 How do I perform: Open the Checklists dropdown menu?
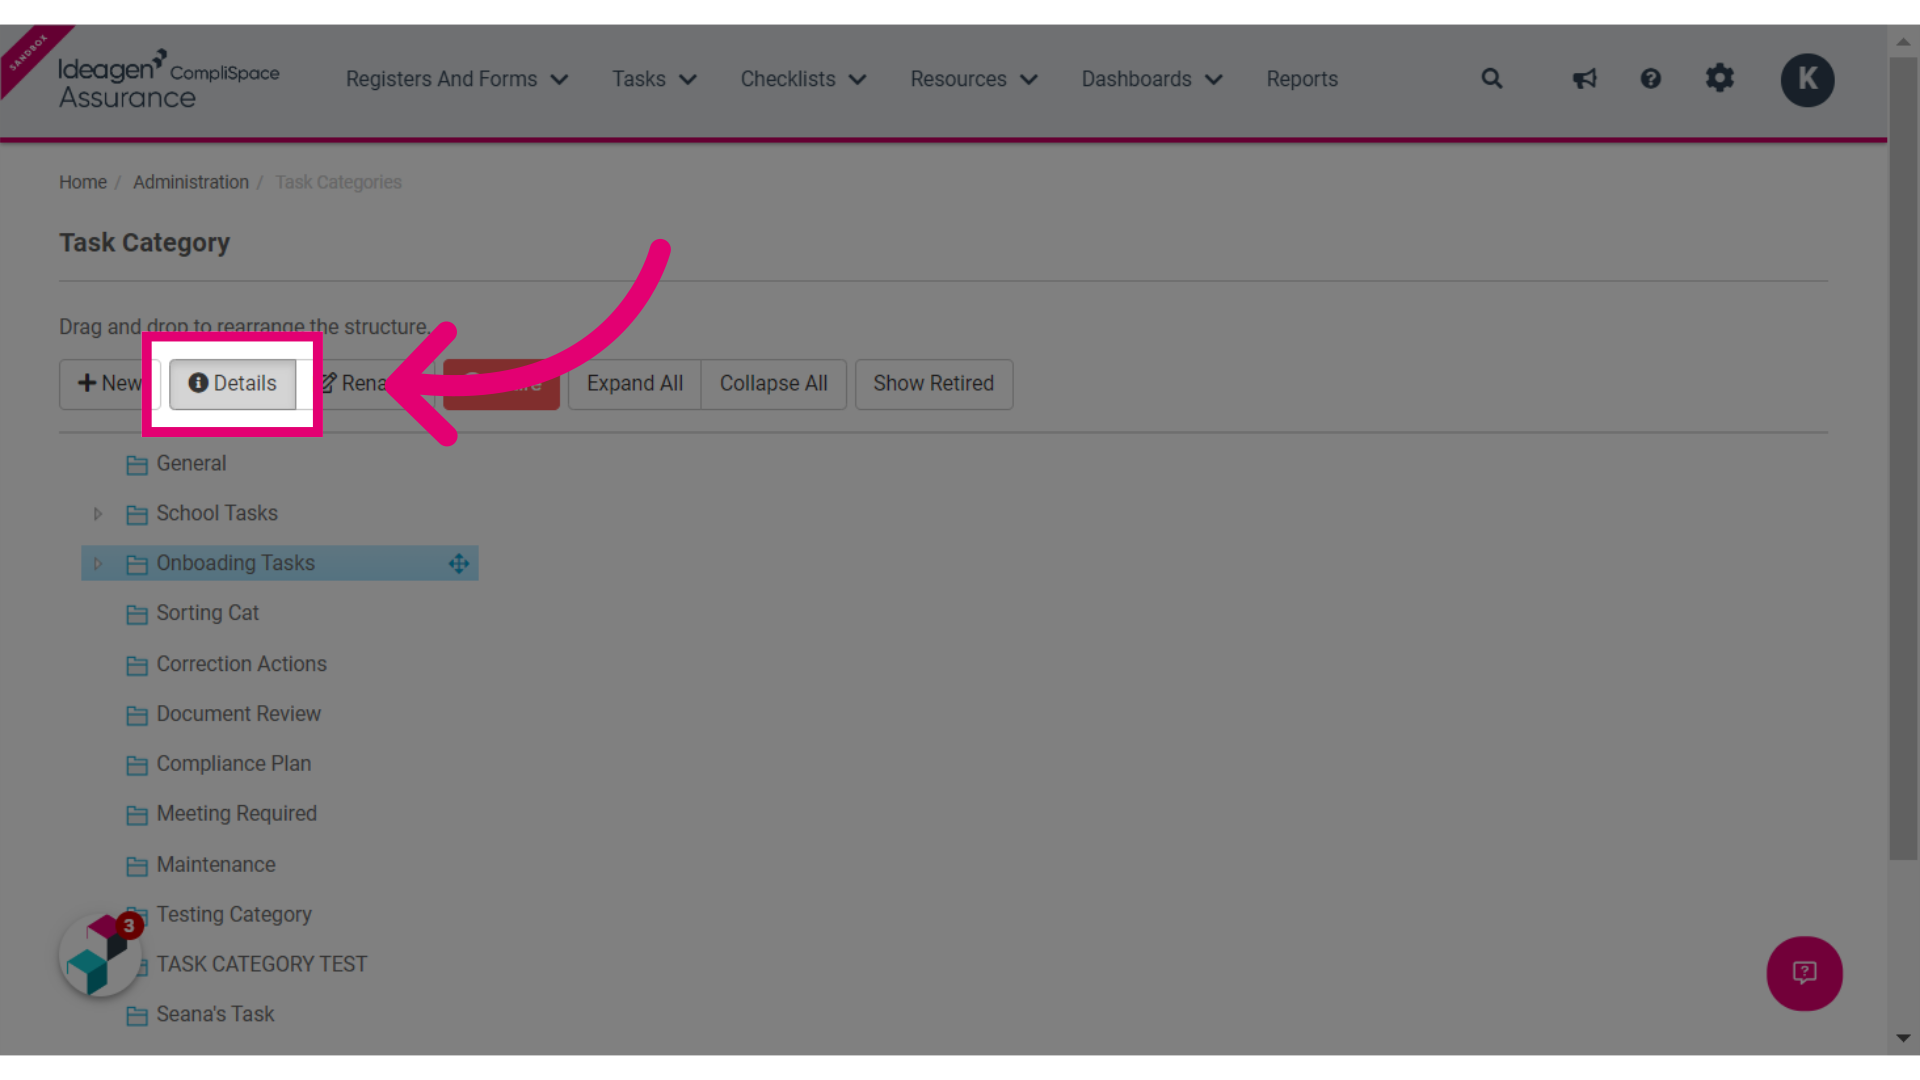click(x=803, y=79)
